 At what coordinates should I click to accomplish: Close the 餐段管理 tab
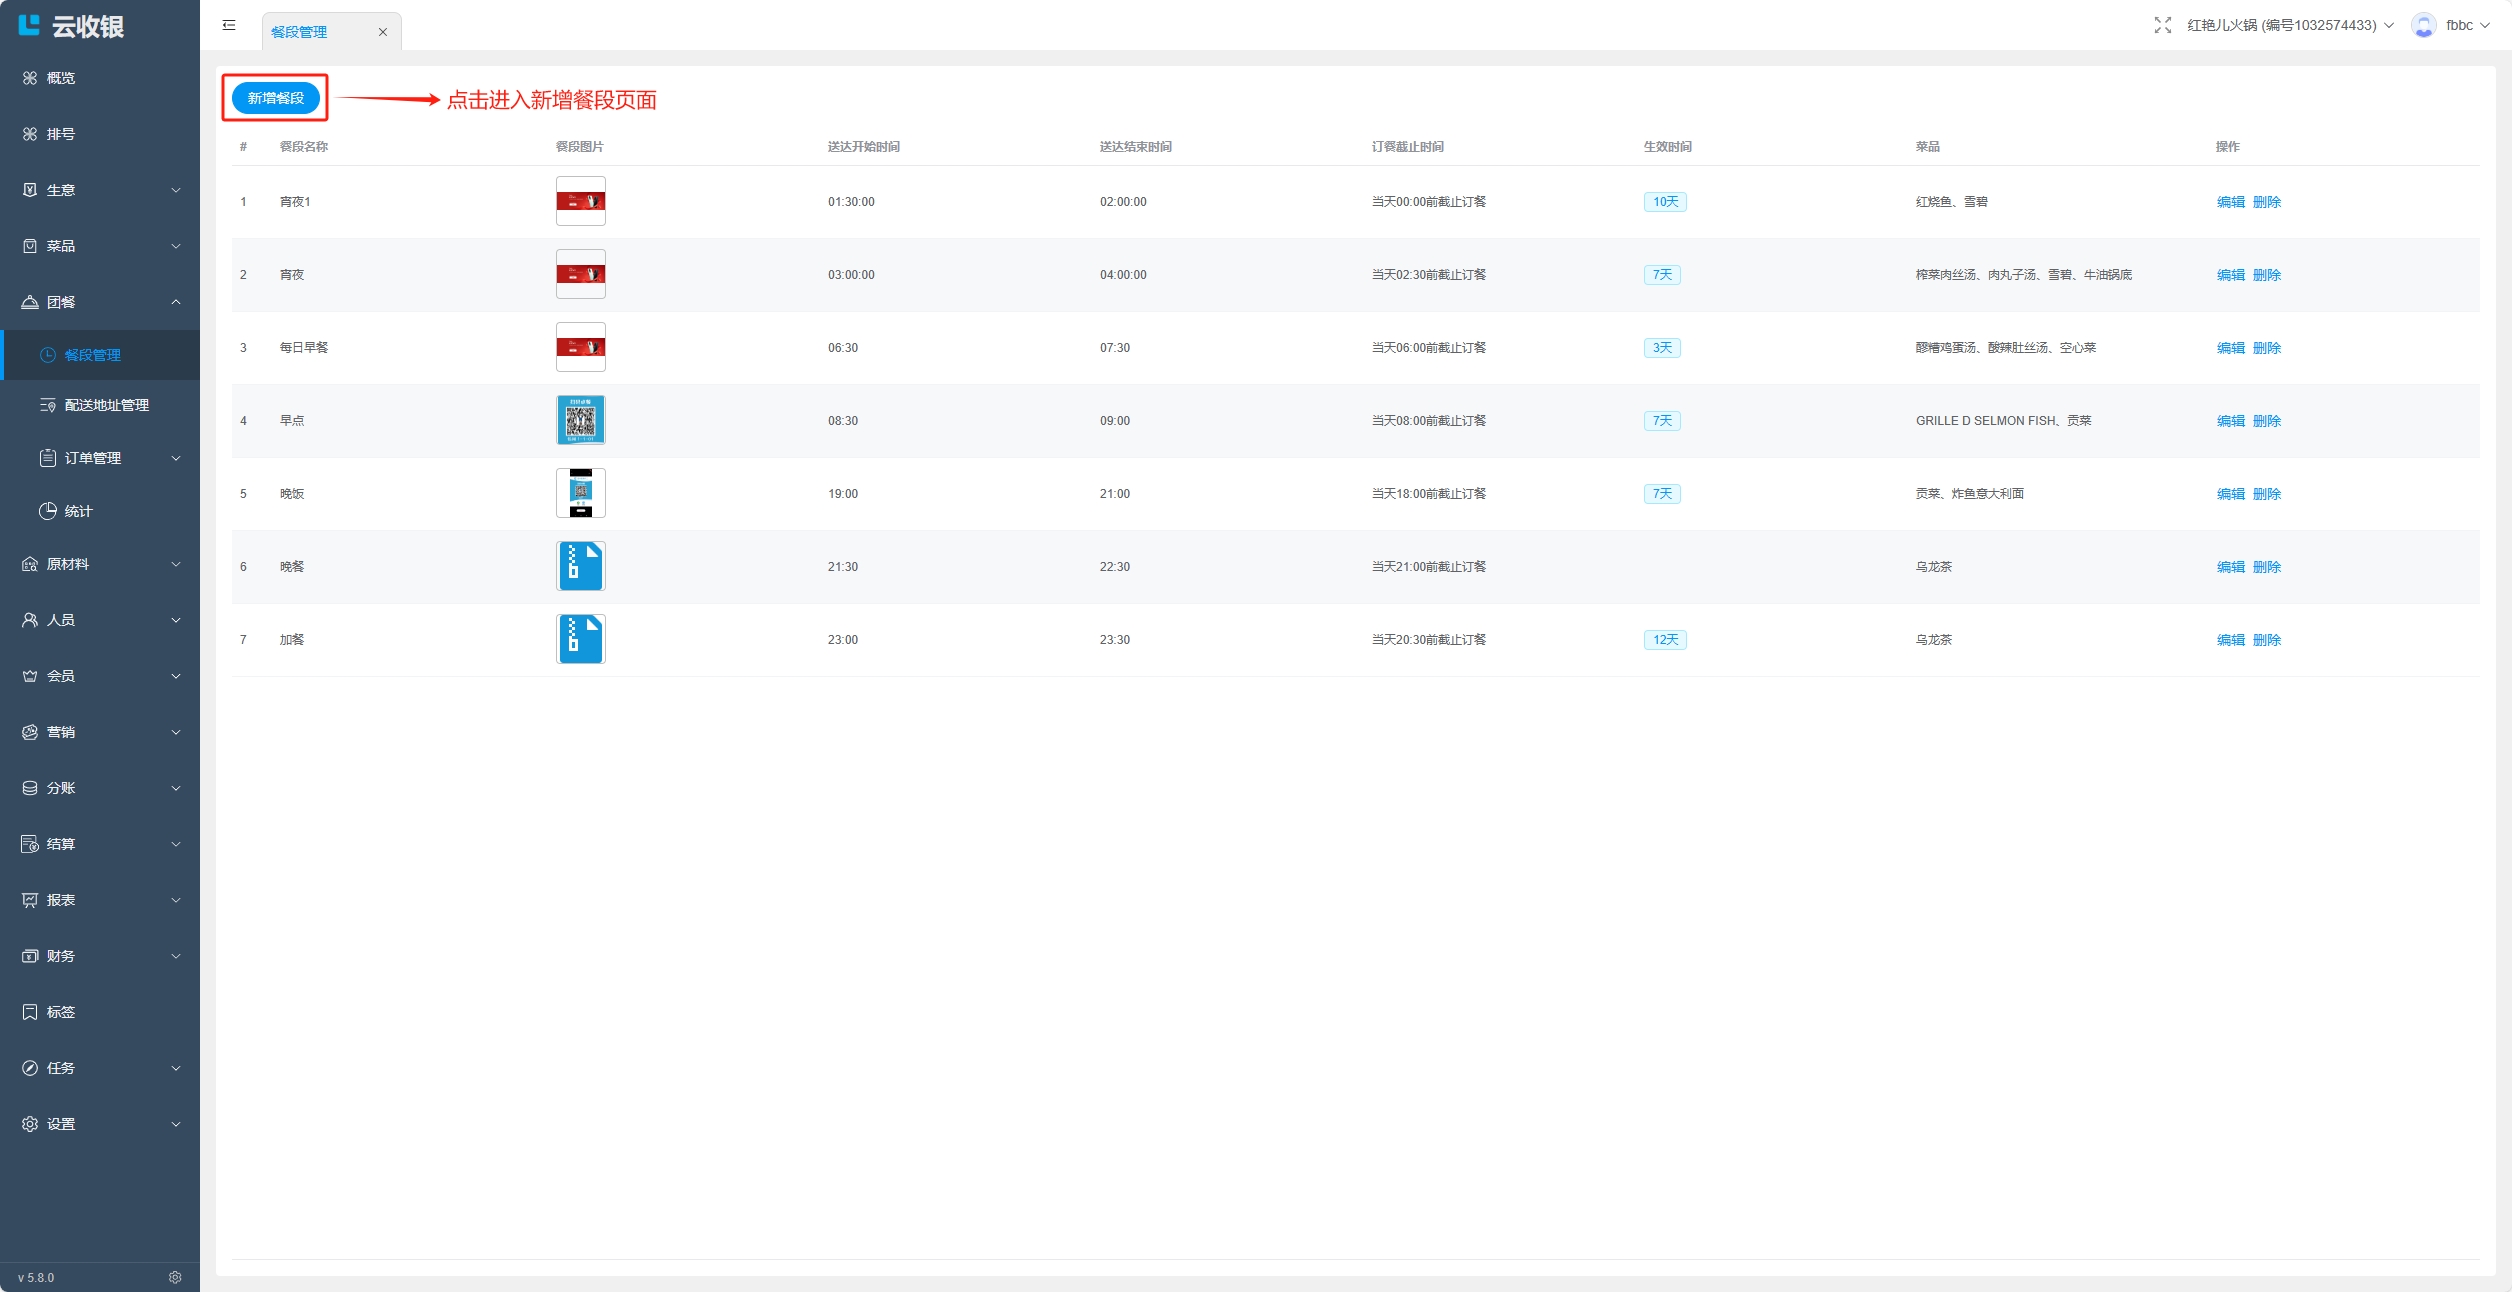pyautogui.click(x=382, y=32)
